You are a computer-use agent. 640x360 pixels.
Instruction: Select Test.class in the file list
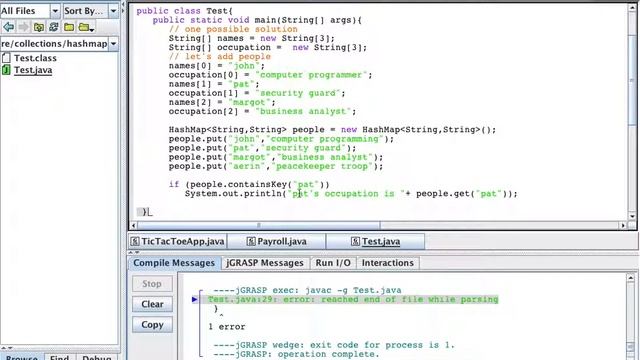pyautogui.click(x=35, y=58)
